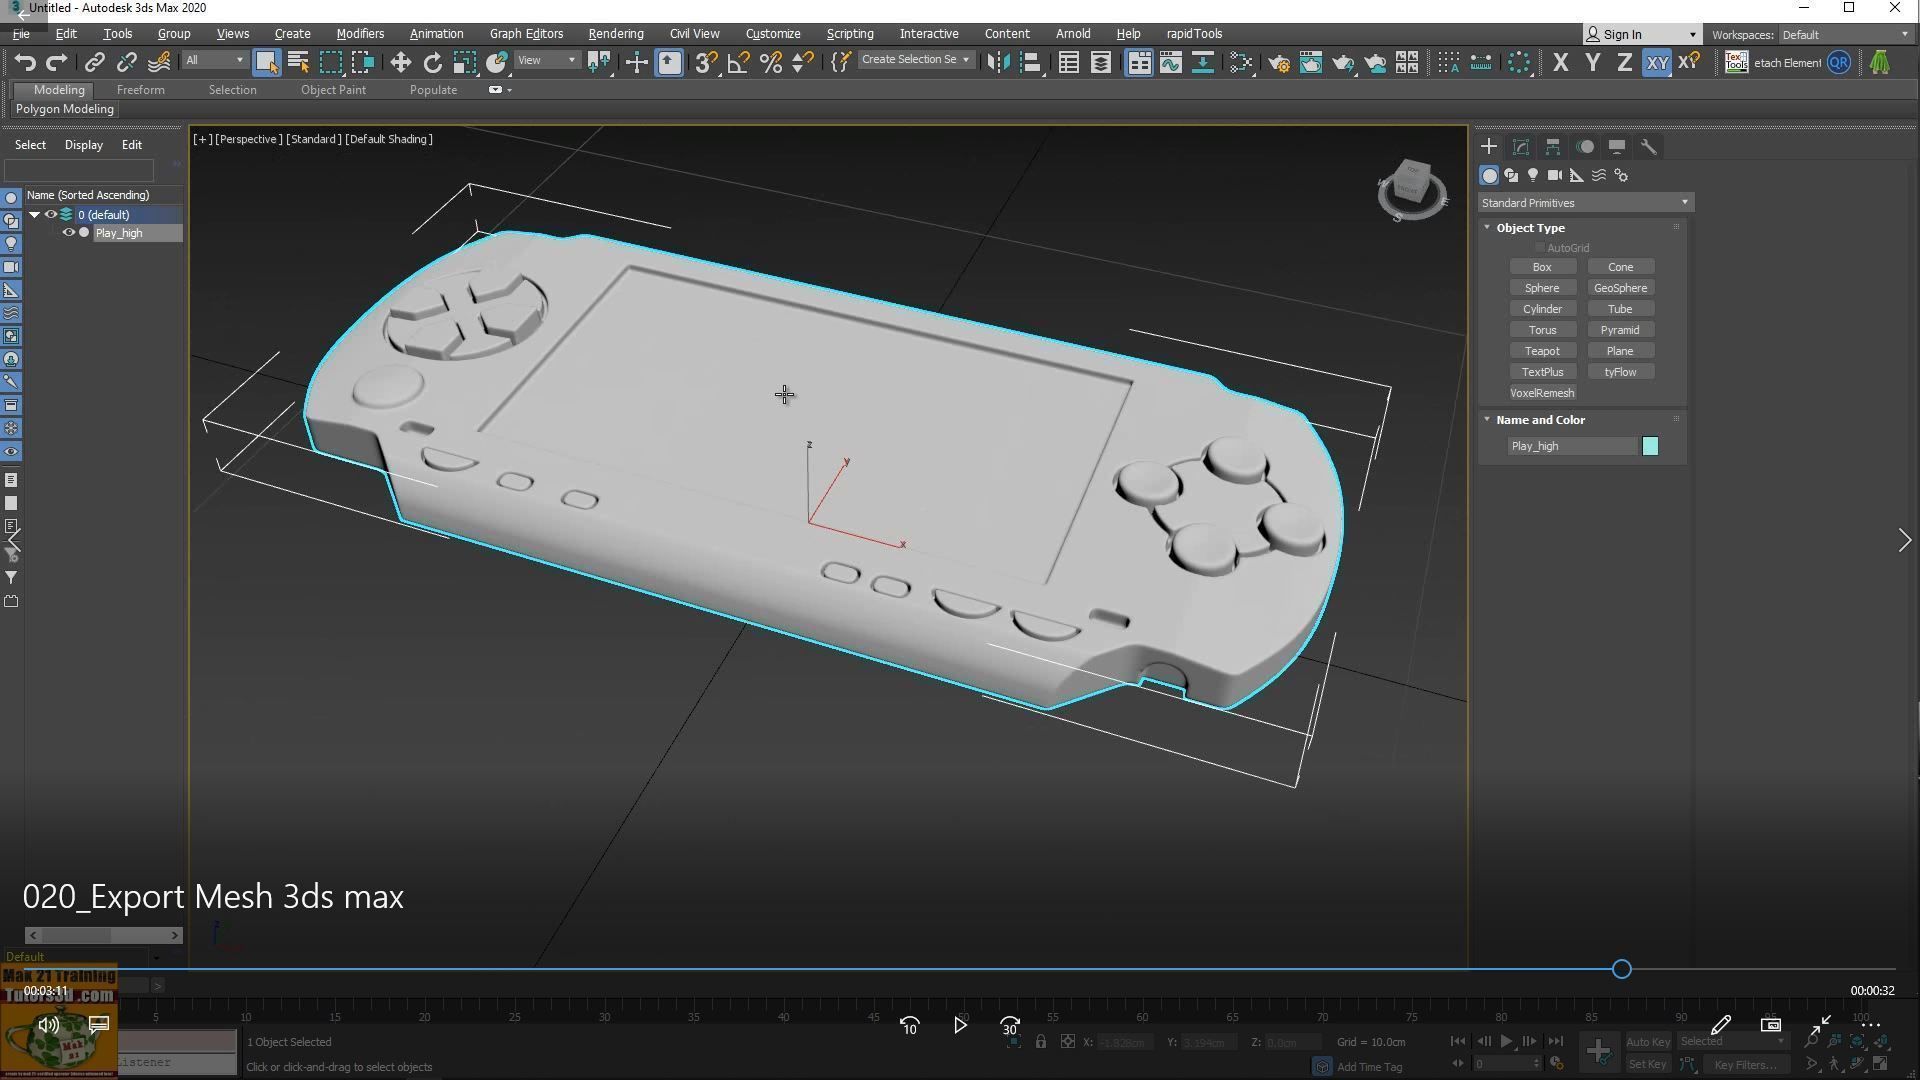The height and width of the screenshot is (1080, 1920).
Task: Select the Shapes category icon
Action: [x=1511, y=176]
